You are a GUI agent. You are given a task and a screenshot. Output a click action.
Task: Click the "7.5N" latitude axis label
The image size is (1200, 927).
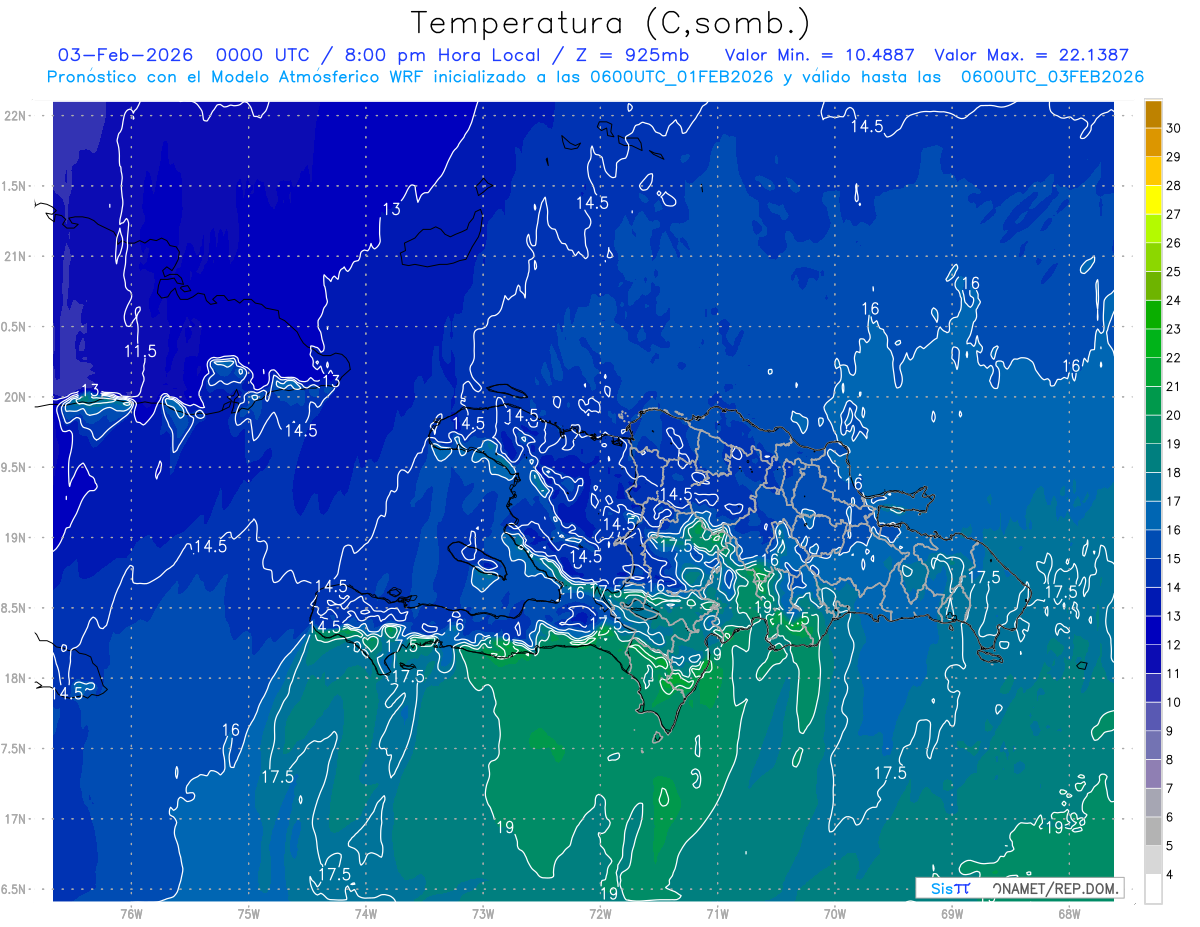pyautogui.click(x=15, y=750)
